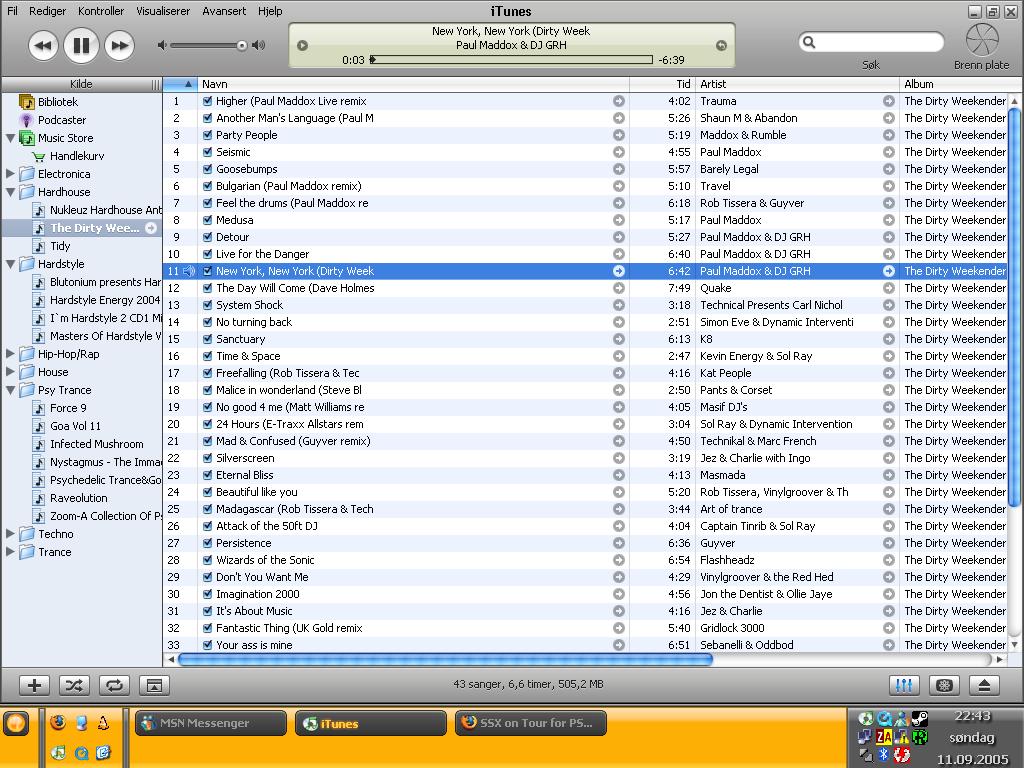Expand the Electronica folder
This screenshot has height=768, width=1024.
click(10, 174)
